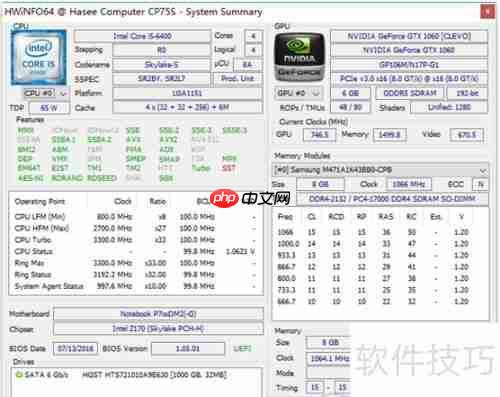
Task: Click the GDDR5 SDRAM memory type field
Action: (410, 93)
